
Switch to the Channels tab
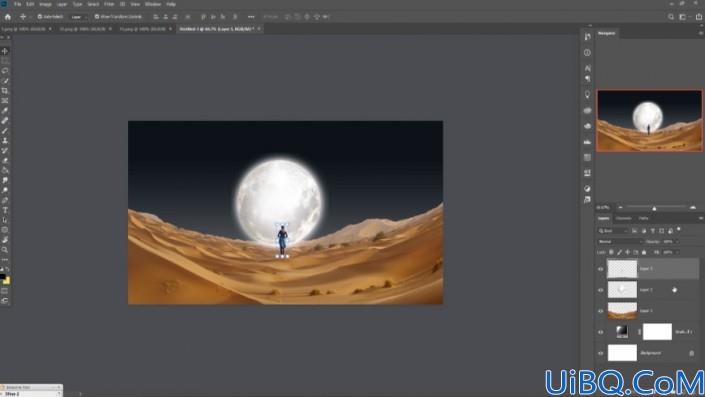(x=624, y=218)
